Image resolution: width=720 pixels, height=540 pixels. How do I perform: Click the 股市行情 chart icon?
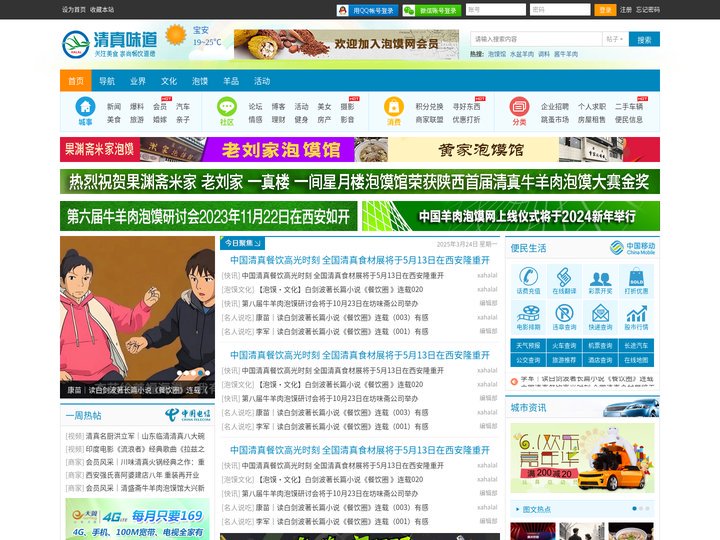(x=636, y=314)
